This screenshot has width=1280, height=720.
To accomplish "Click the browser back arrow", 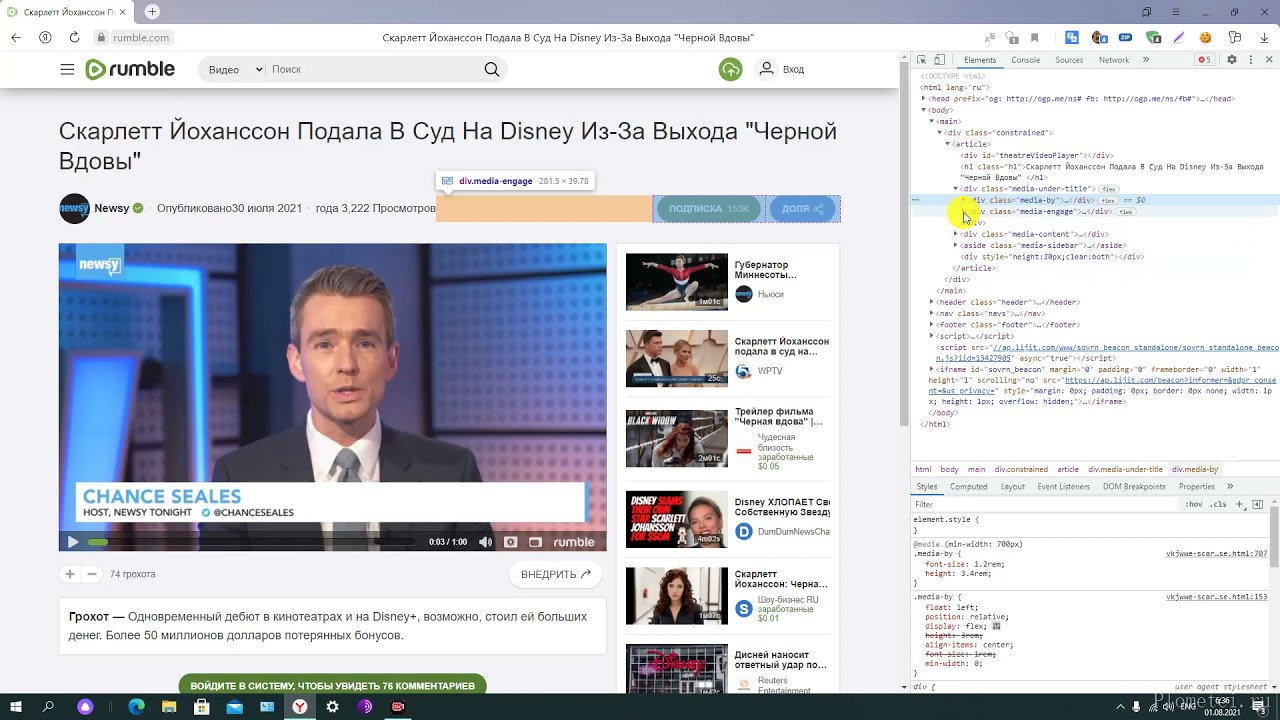I will (x=16, y=37).
